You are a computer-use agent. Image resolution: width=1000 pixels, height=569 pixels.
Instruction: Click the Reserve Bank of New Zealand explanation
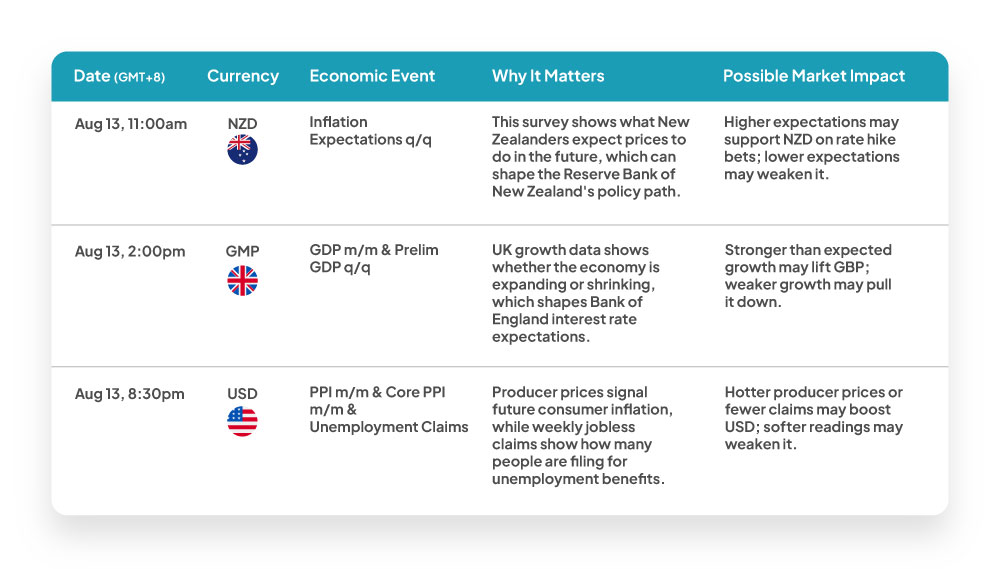591,157
